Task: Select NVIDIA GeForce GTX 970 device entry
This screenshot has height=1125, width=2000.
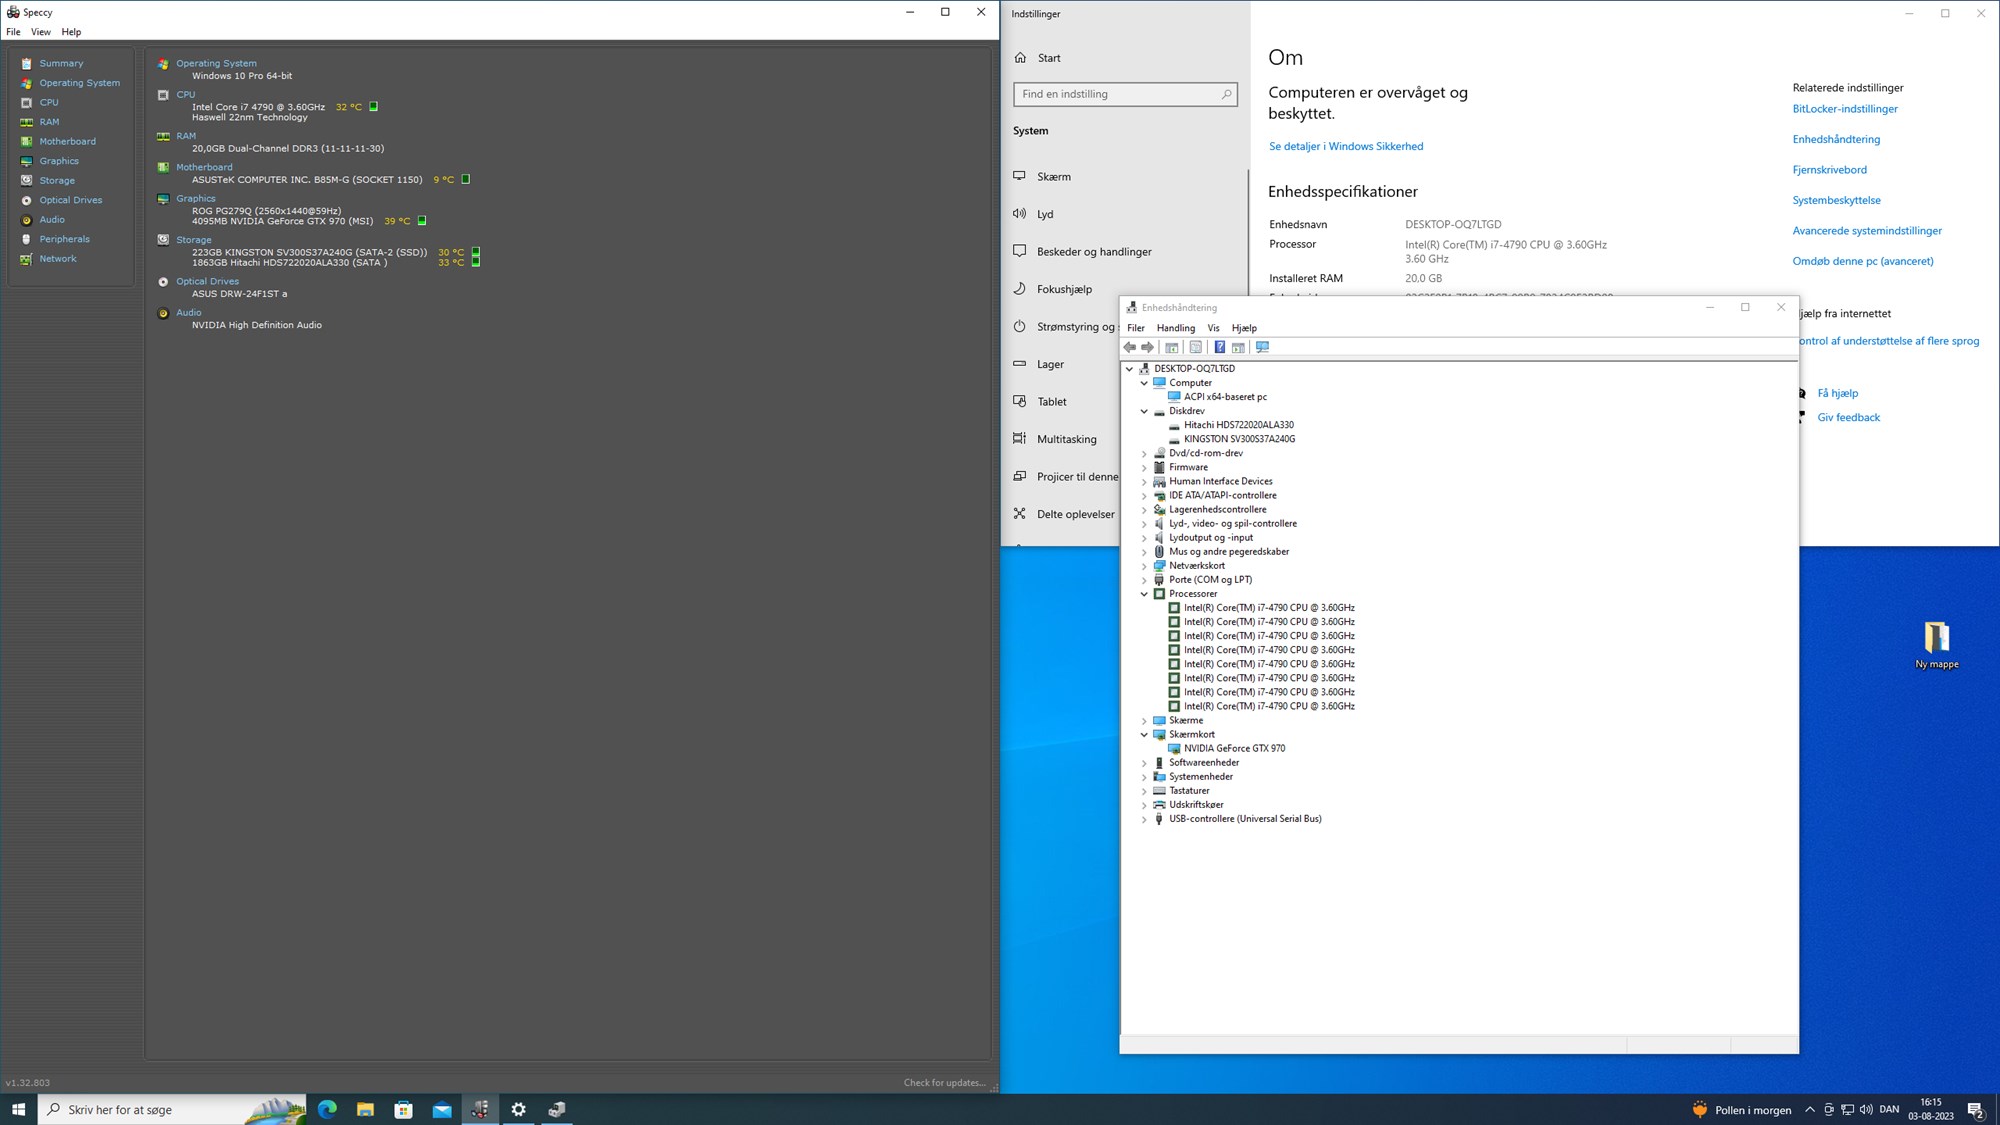Action: coord(1235,748)
